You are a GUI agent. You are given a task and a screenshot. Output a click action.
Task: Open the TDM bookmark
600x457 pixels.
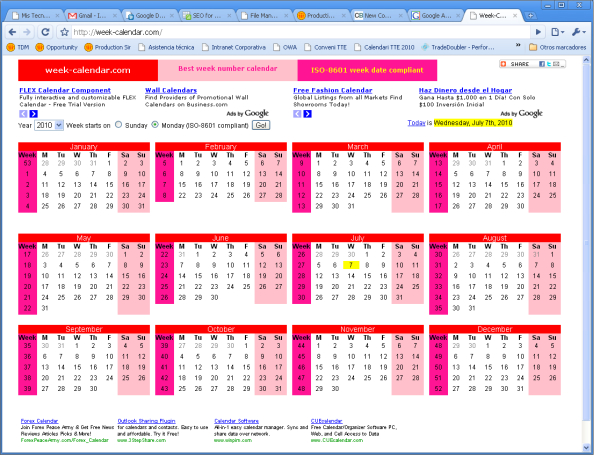(18, 47)
